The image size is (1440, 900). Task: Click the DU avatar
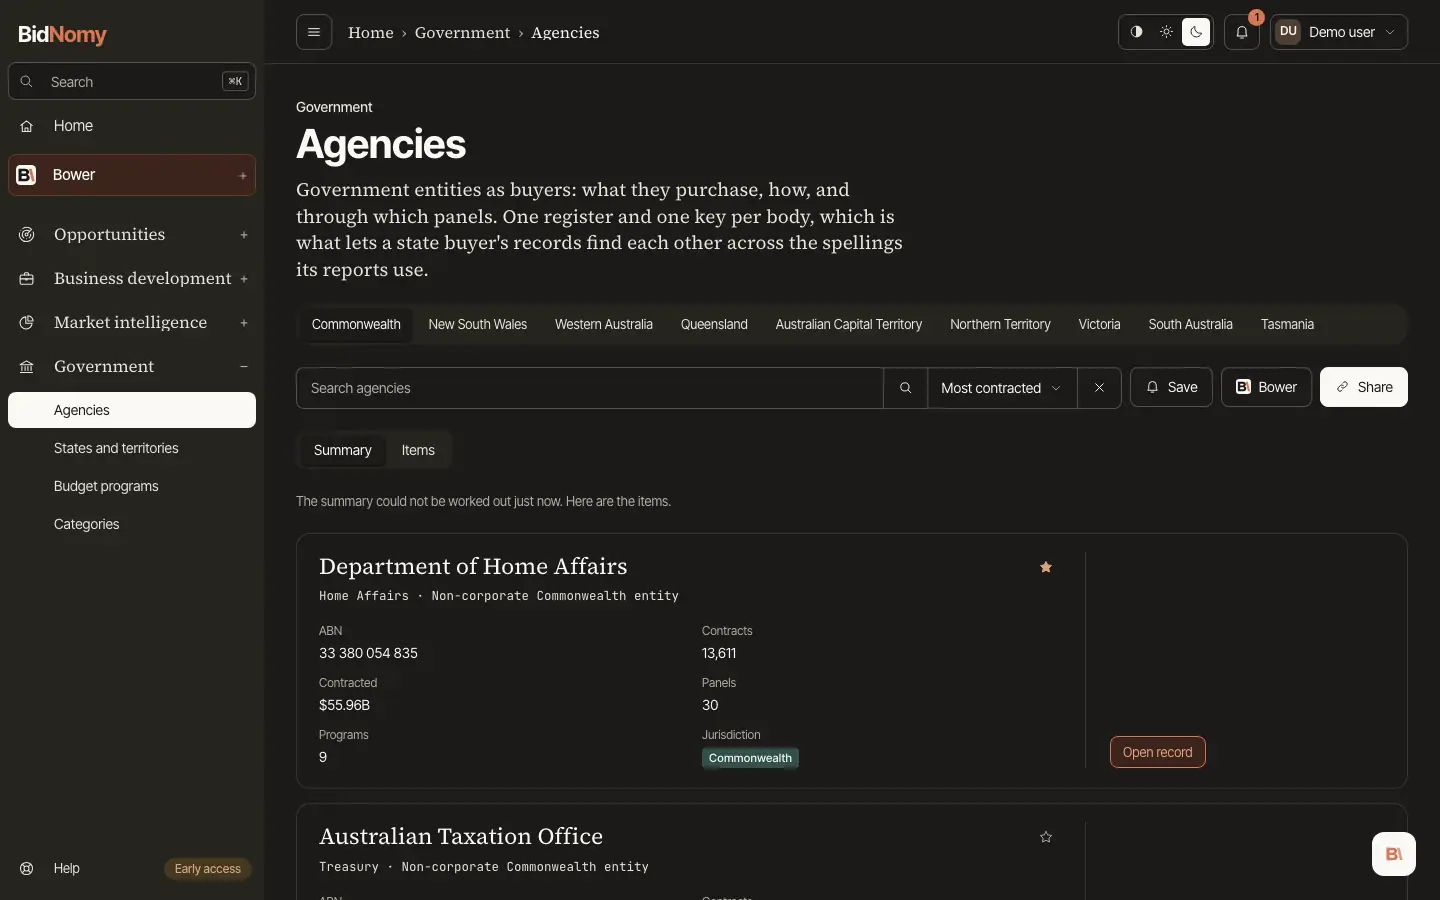pos(1288,32)
